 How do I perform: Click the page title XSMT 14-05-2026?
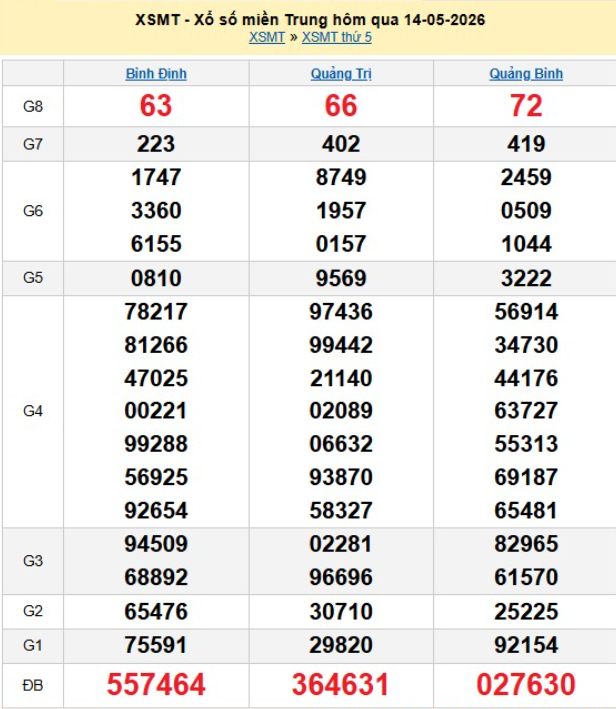(310, 20)
